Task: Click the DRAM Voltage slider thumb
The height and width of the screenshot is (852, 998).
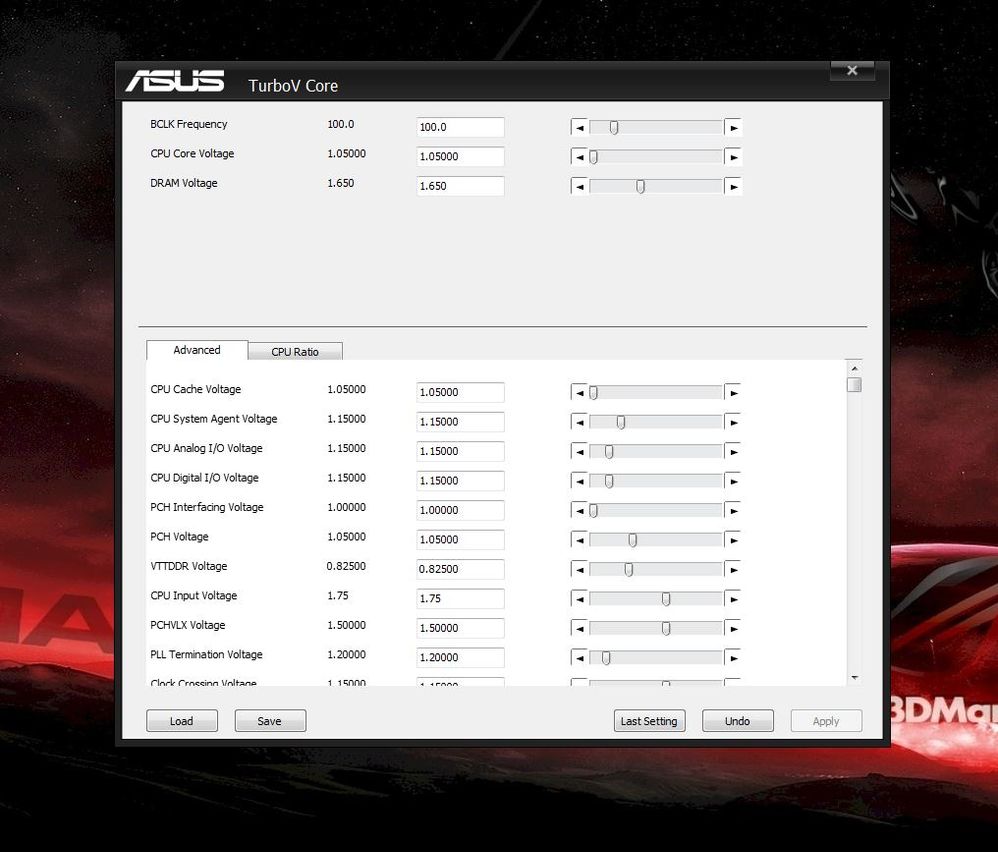Action: click(x=640, y=186)
